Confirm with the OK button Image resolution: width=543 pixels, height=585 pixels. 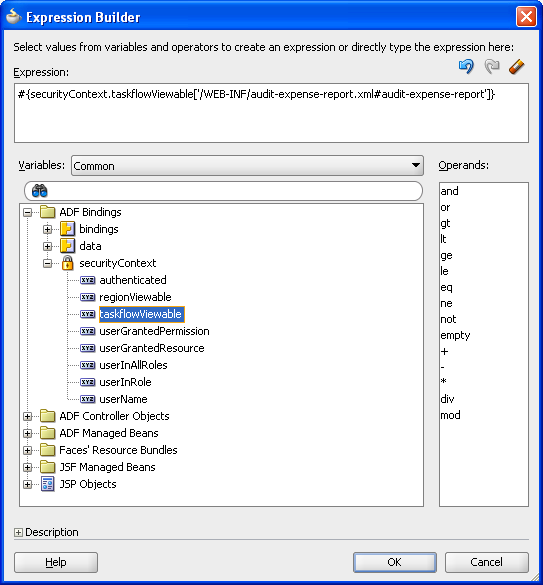395,562
